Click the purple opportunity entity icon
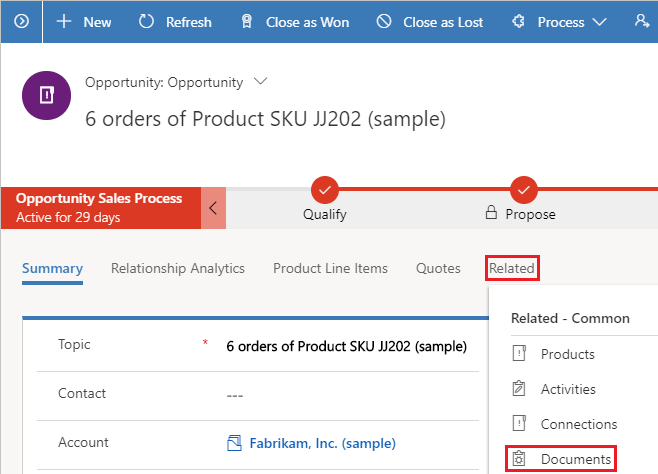658x474 pixels. 45,96
